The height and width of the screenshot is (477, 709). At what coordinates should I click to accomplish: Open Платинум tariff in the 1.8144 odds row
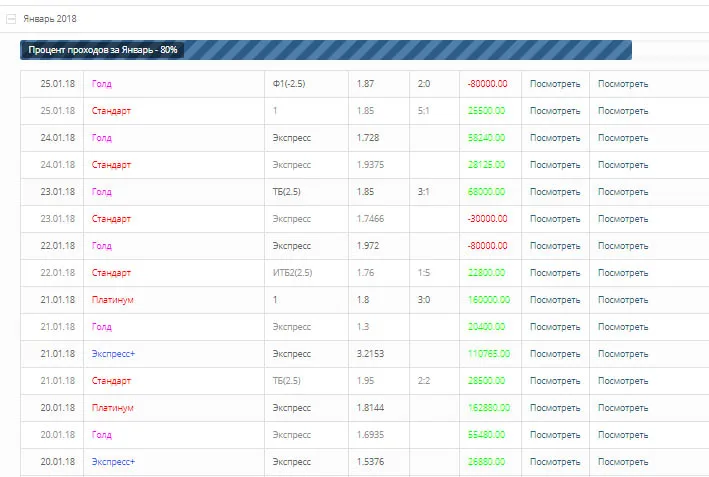point(113,408)
